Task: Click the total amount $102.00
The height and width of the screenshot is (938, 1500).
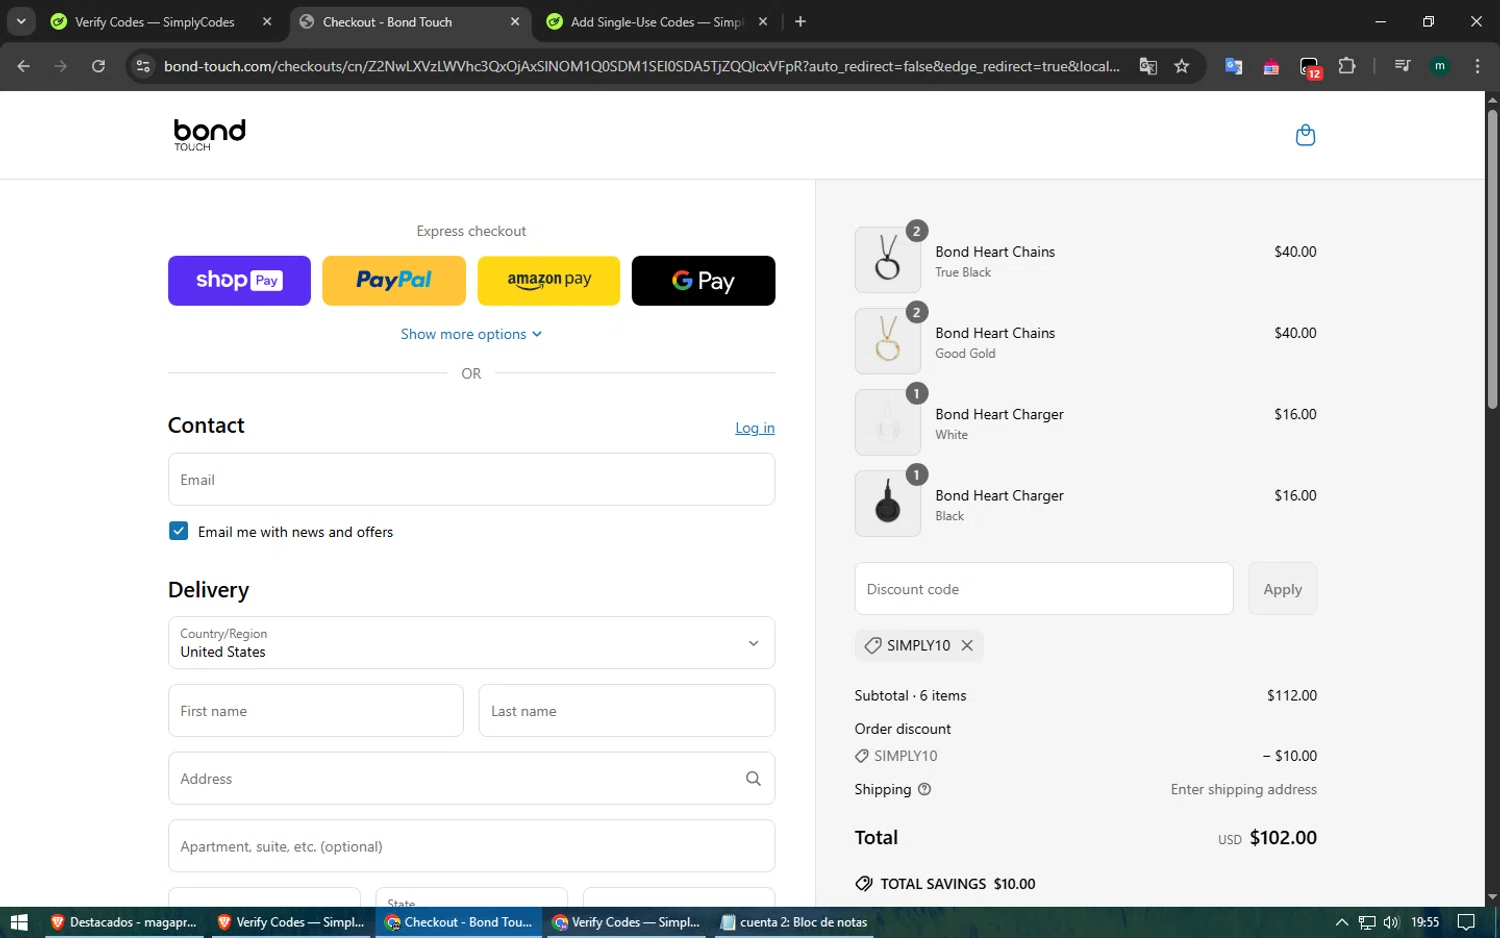Action: (1283, 838)
